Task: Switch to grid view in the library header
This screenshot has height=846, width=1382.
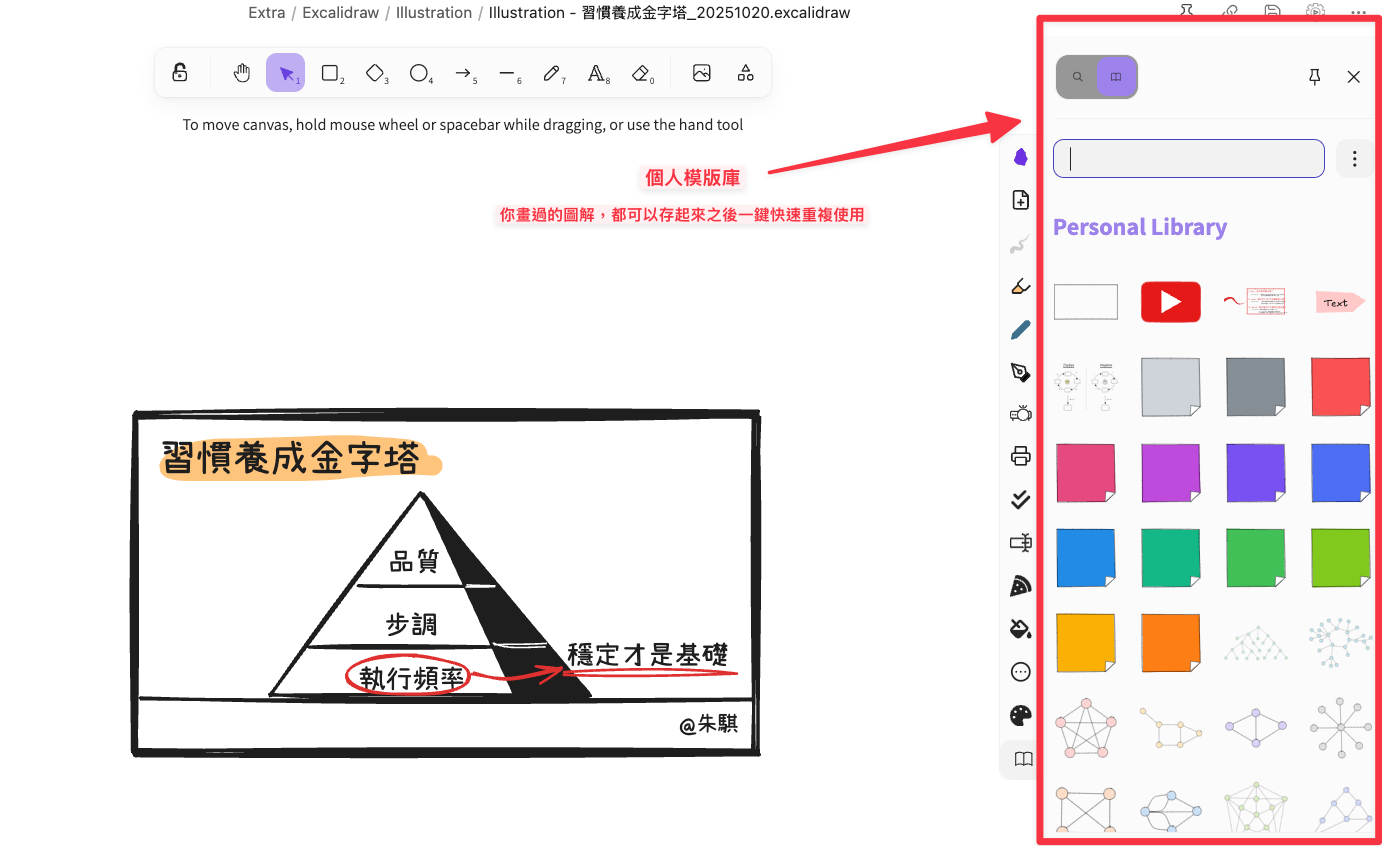Action: tap(1116, 76)
